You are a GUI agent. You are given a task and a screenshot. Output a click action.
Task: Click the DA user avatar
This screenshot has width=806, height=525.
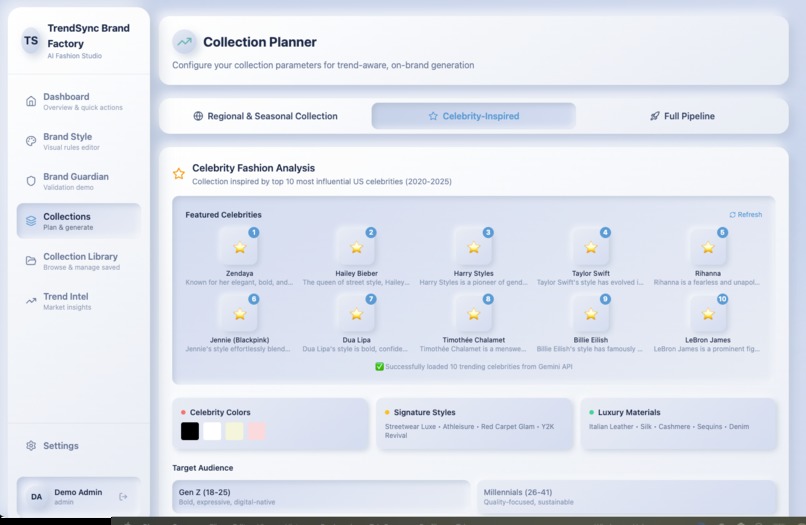click(x=36, y=497)
